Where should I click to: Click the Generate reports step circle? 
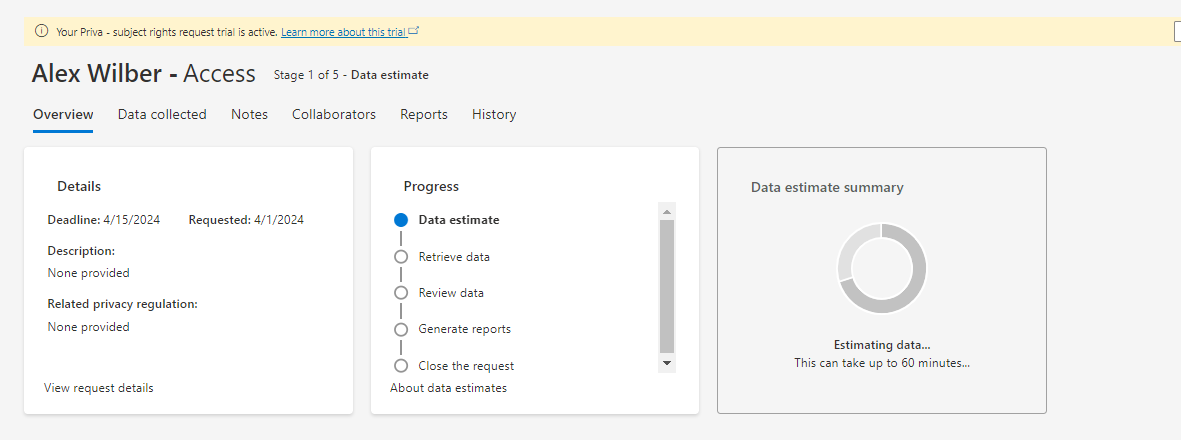pos(401,329)
